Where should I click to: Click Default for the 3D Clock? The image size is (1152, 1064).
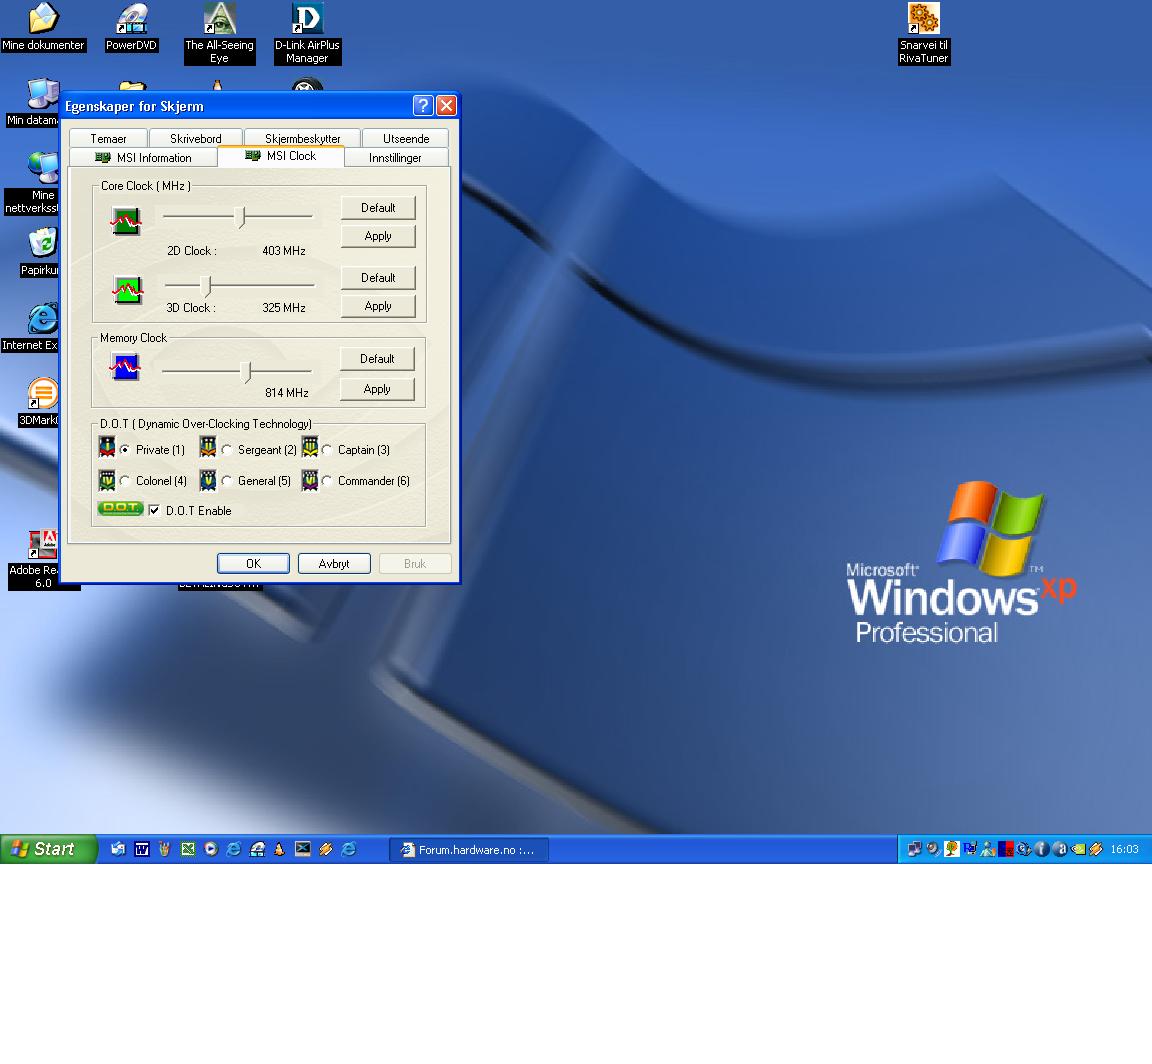tap(378, 278)
